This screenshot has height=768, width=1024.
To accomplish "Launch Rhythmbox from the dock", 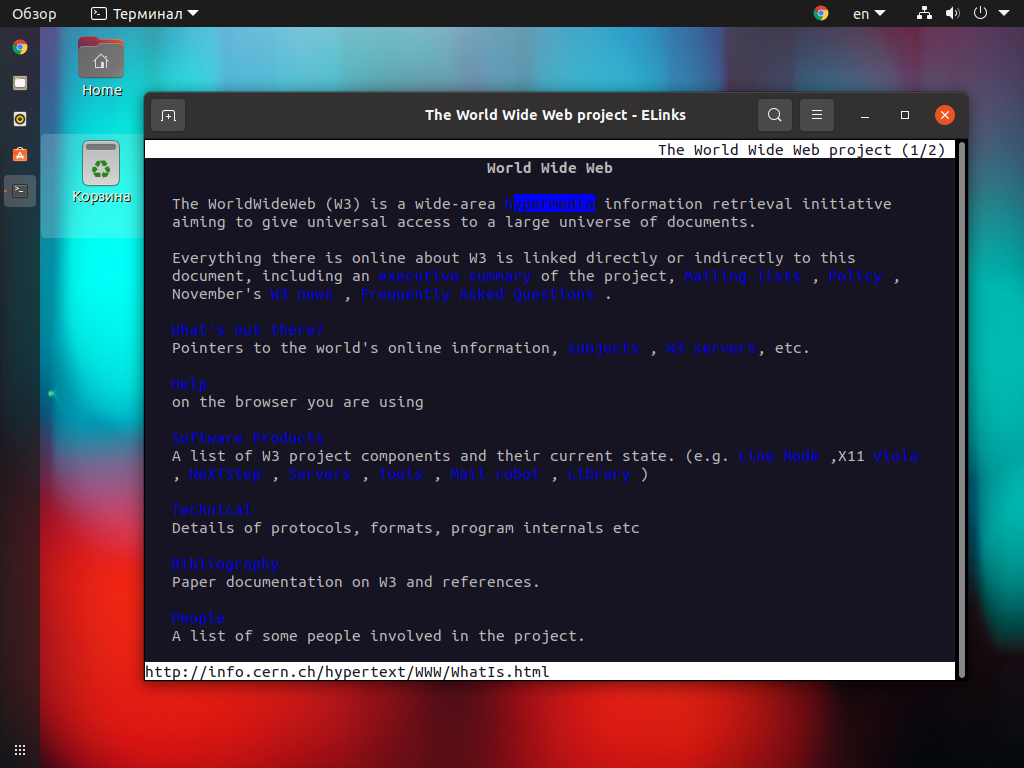I will click(20, 119).
